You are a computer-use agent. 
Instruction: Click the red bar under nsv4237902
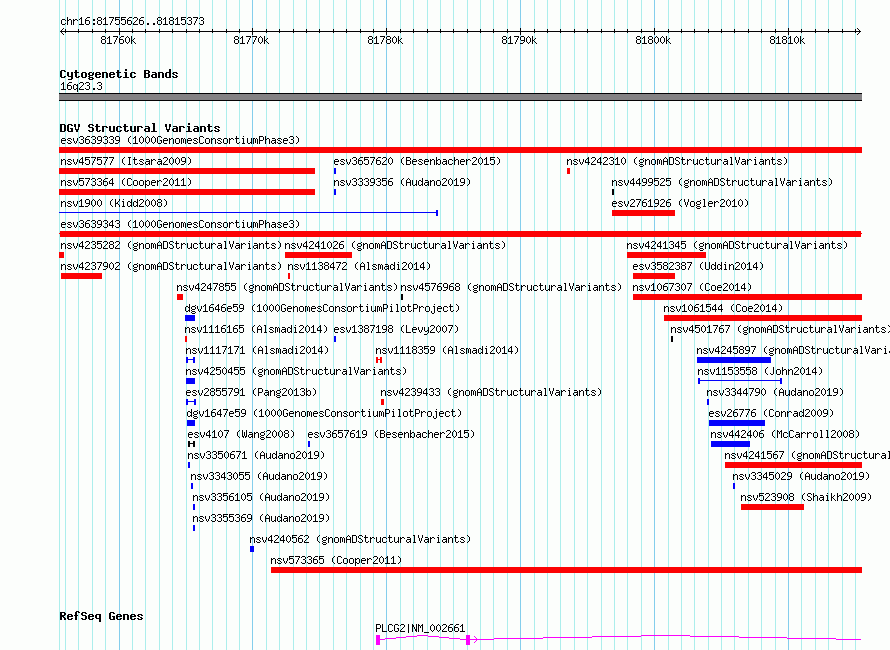click(81, 276)
